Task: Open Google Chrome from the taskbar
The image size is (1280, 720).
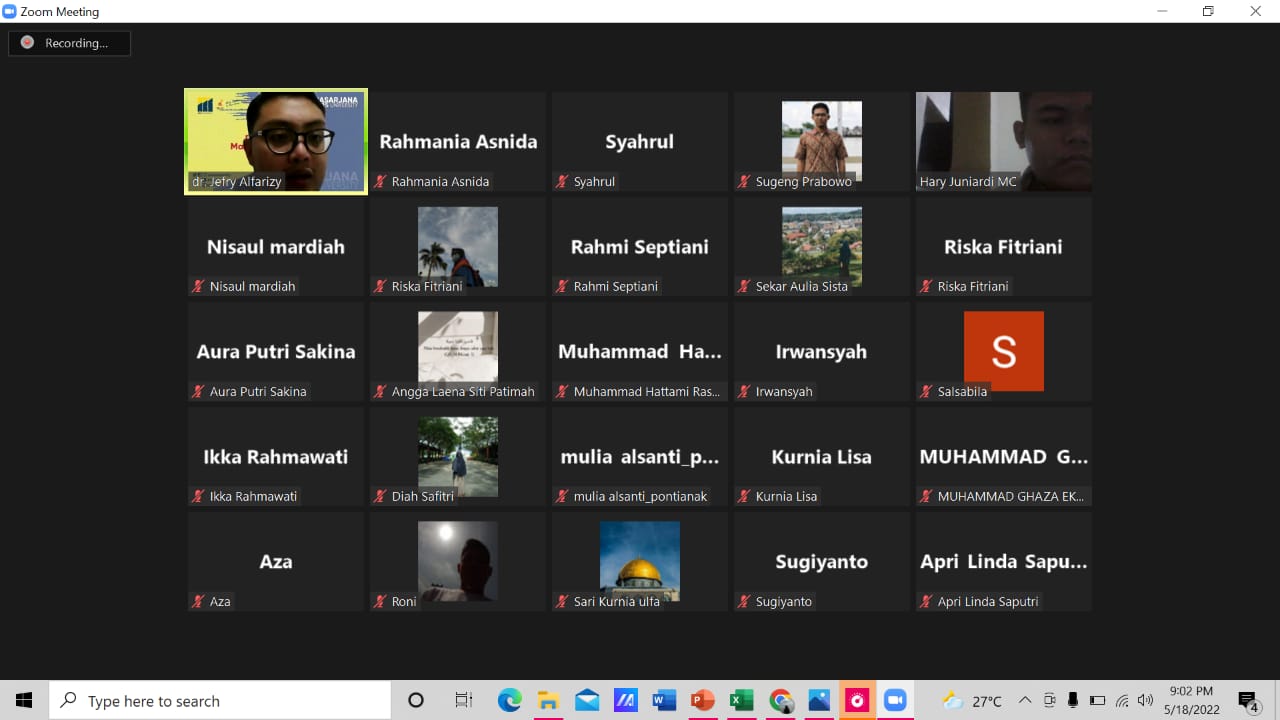Action: point(781,701)
